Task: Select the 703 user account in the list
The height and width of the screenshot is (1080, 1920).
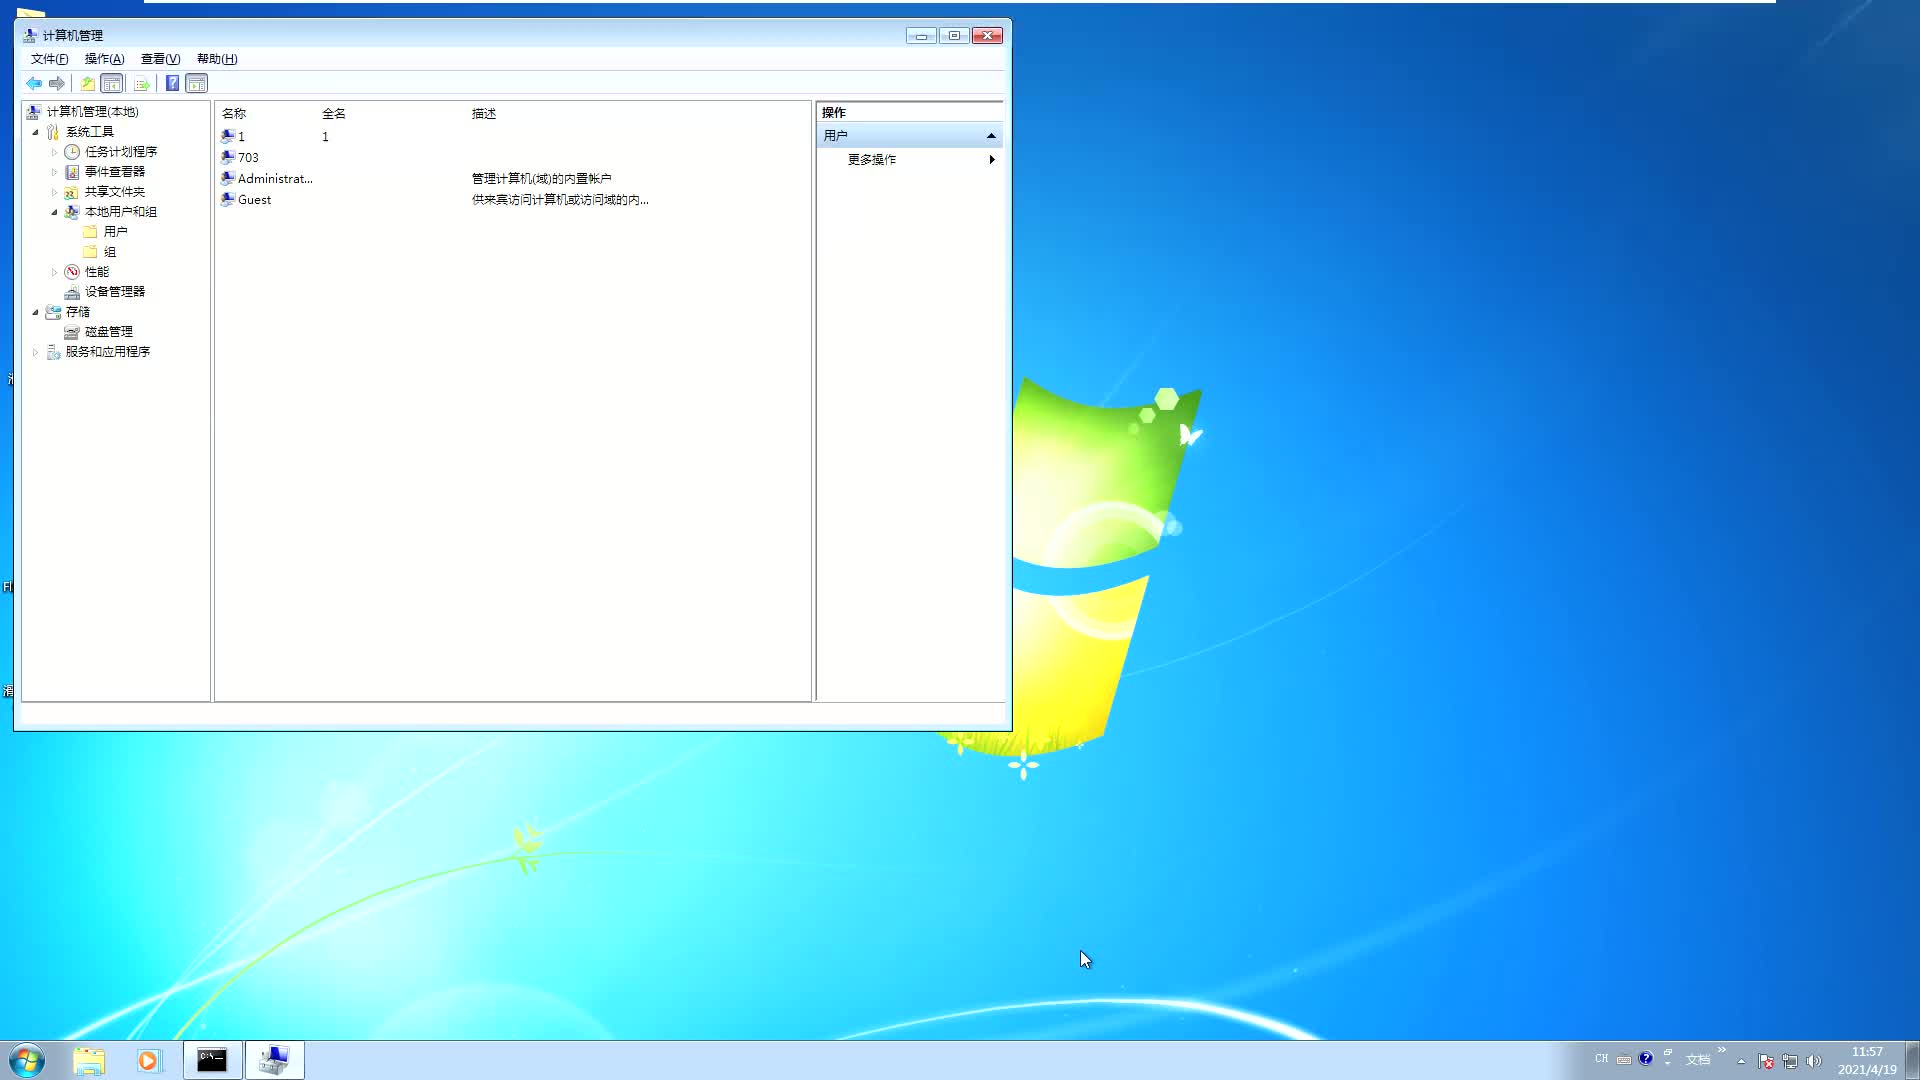Action: click(x=248, y=157)
